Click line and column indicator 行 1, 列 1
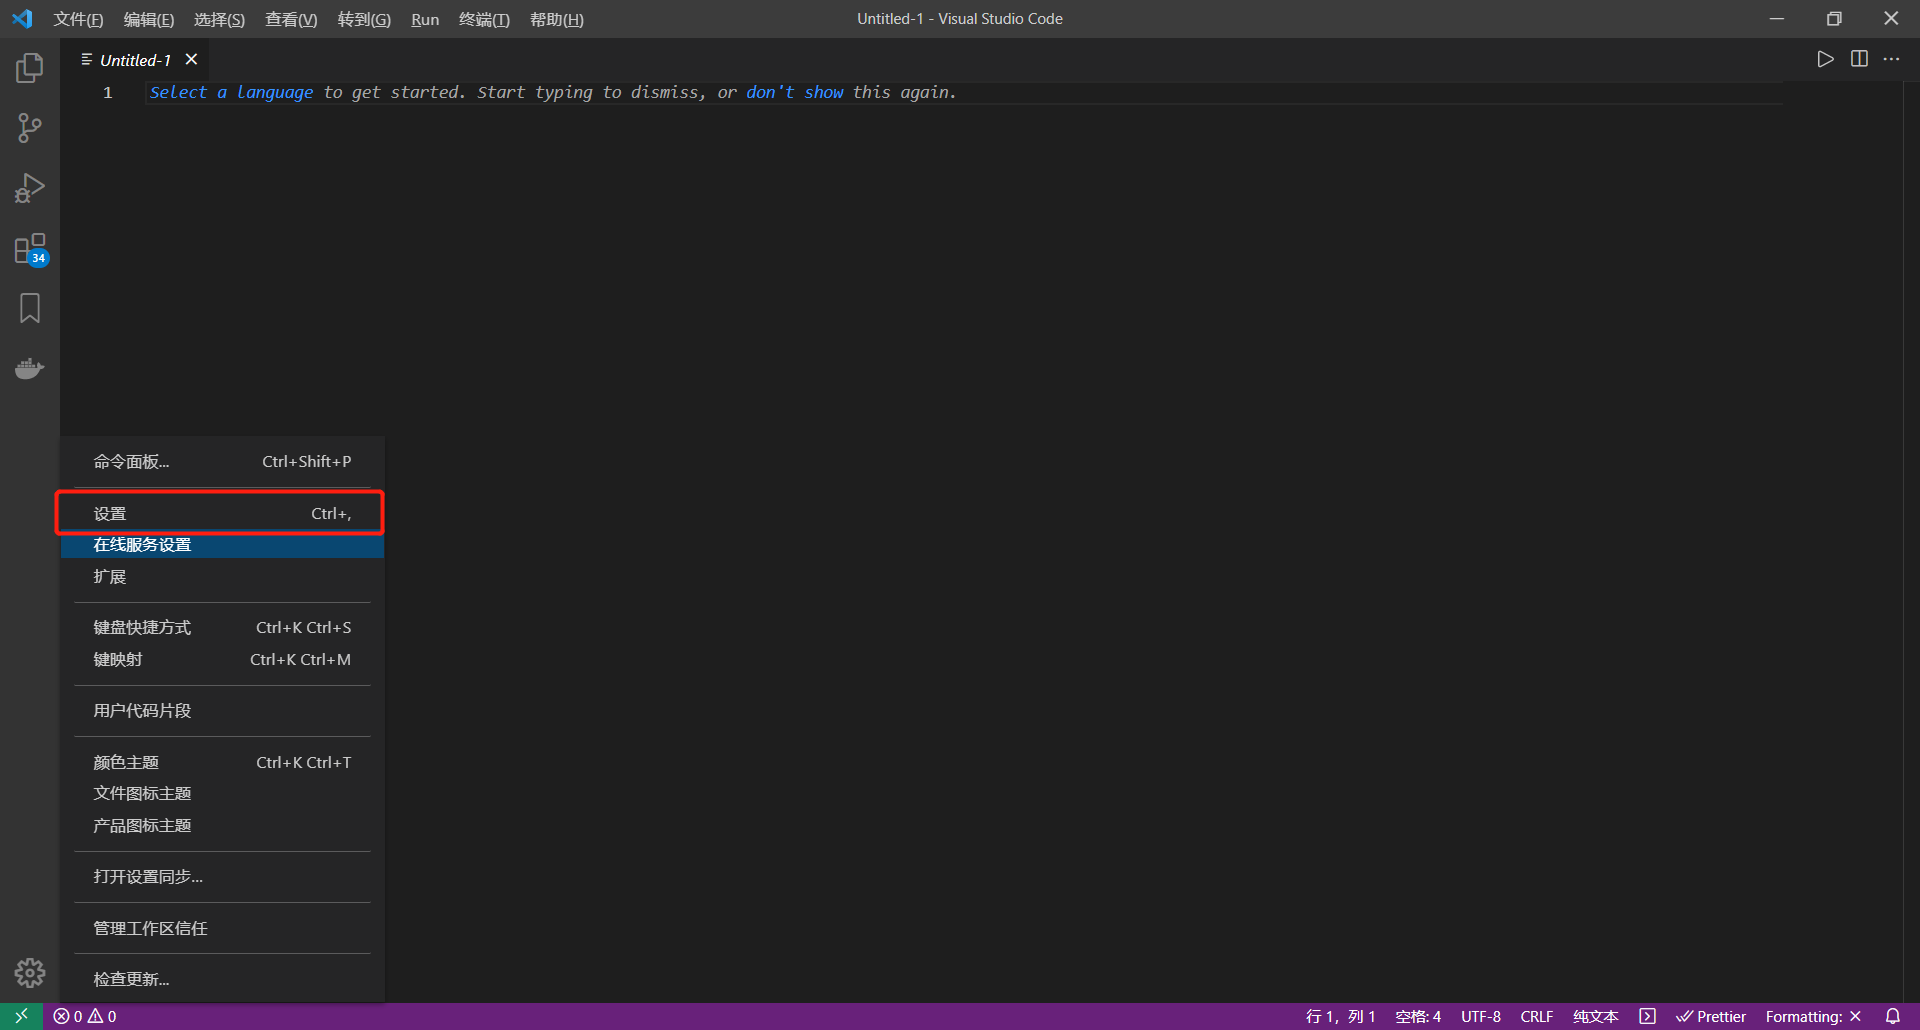This screenshot has width=1920, height=1030. coord(1340,1016)
